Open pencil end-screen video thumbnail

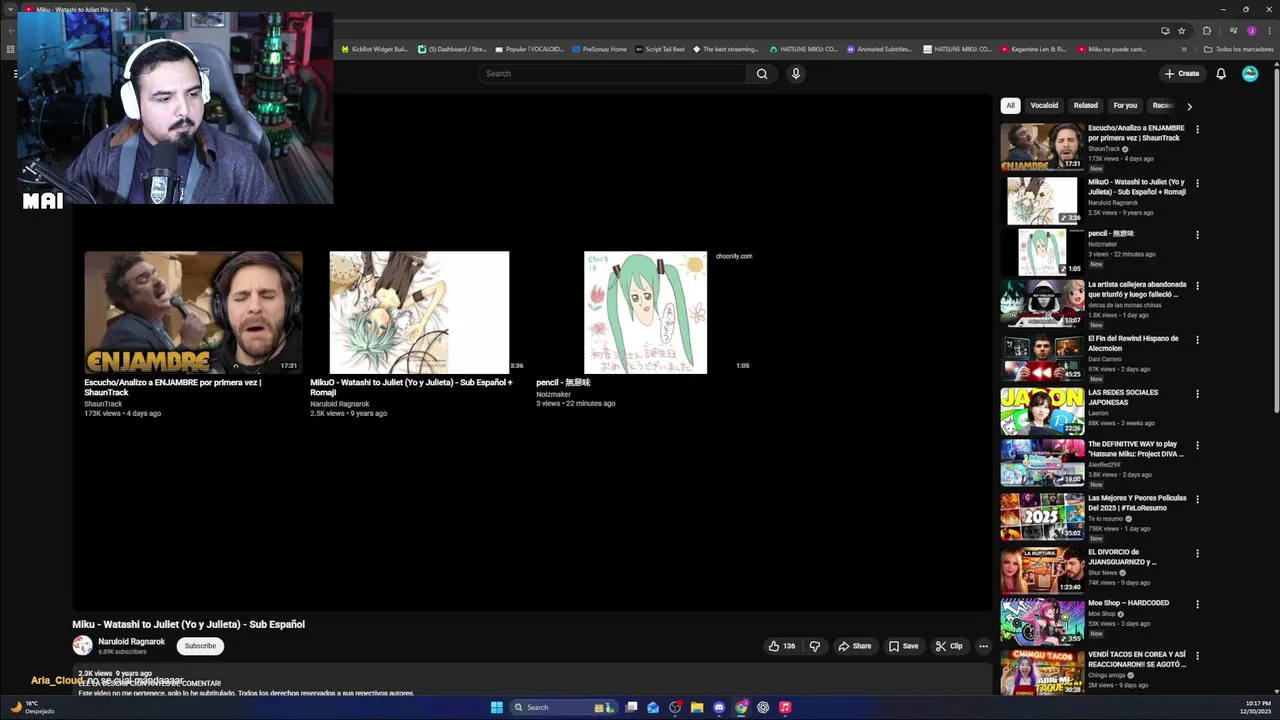click(645, 312)
